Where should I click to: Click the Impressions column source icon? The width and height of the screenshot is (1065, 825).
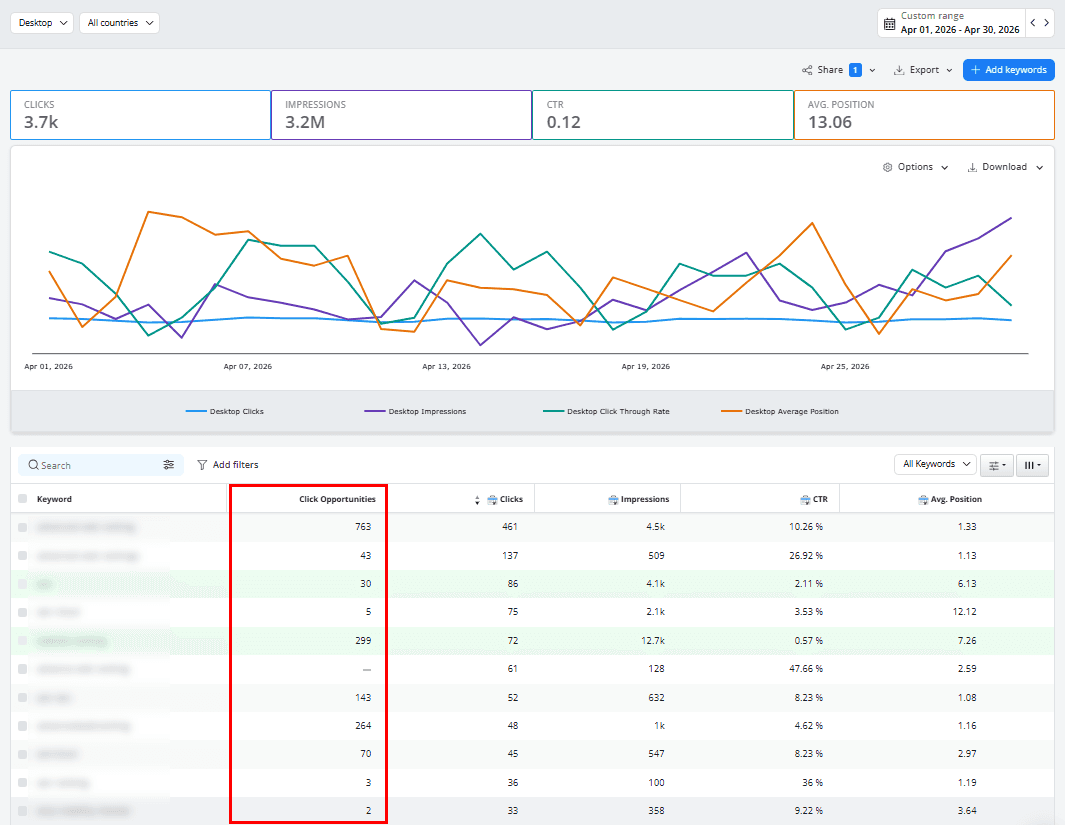click(x=613, y=500)
